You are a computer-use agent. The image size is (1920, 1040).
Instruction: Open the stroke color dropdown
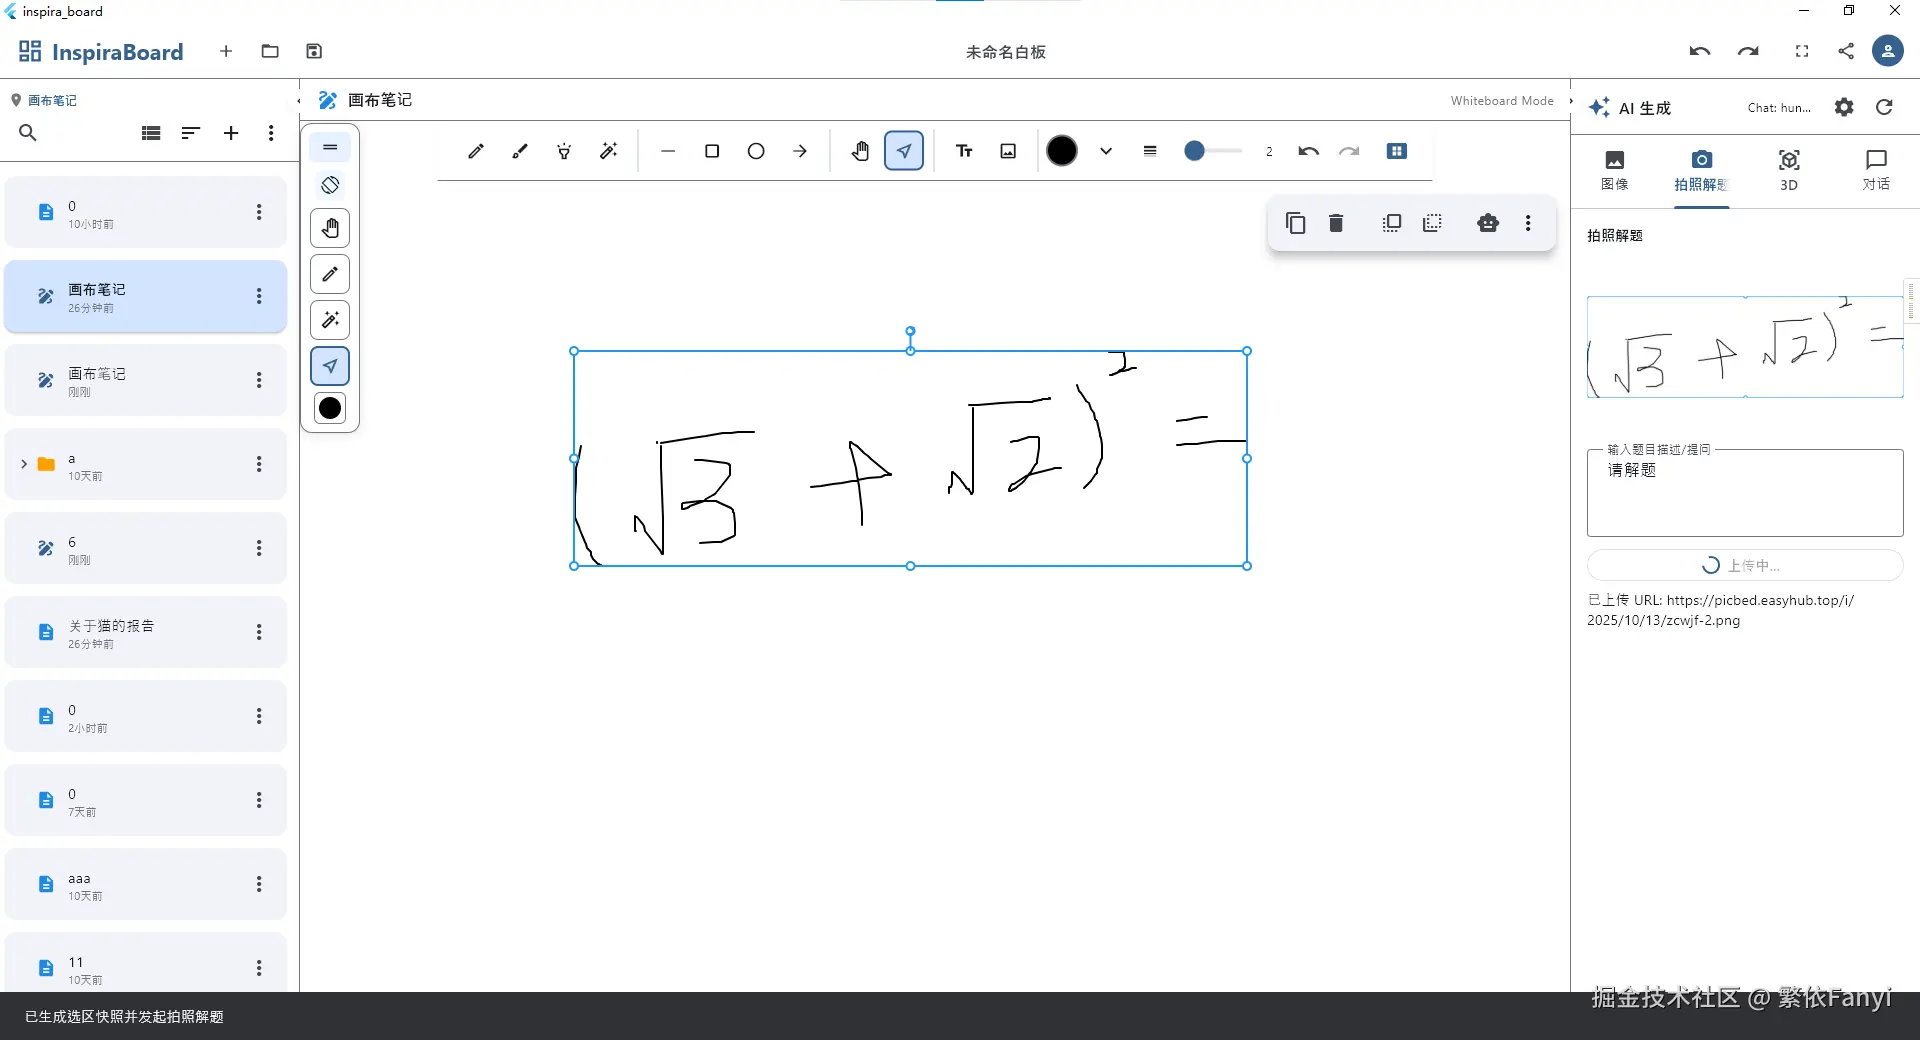coord(1105,151)
